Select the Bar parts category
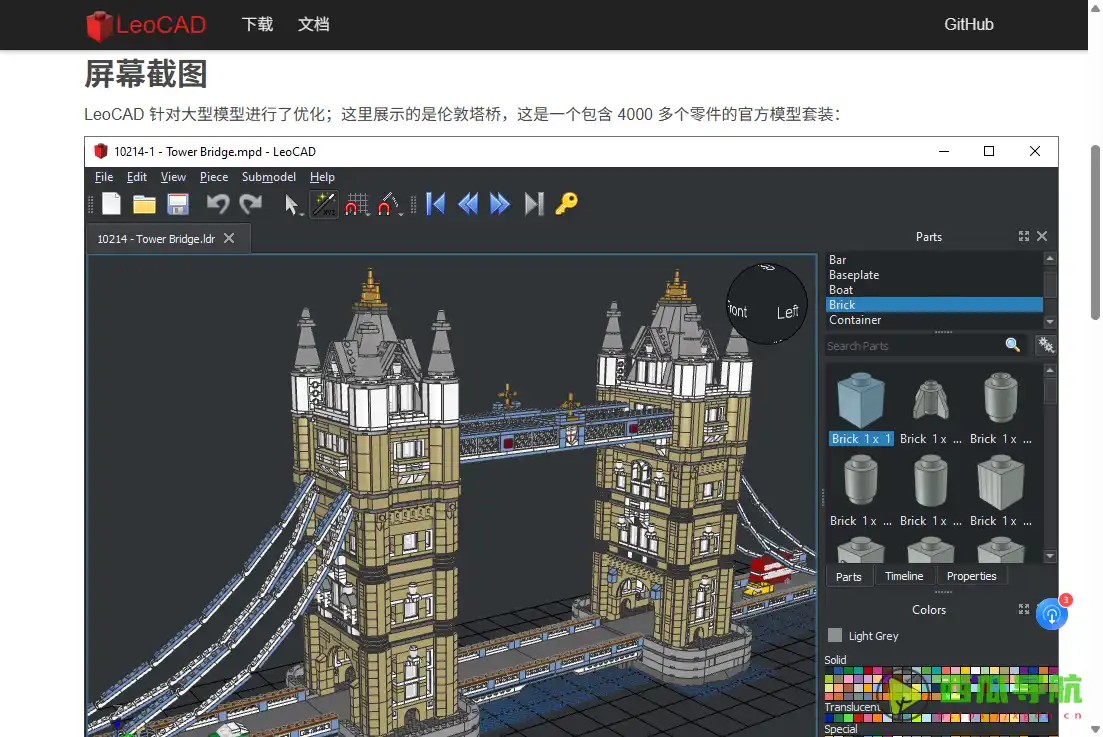Image resolution: width=1103 pixels, height=737 pixels. 933,259
